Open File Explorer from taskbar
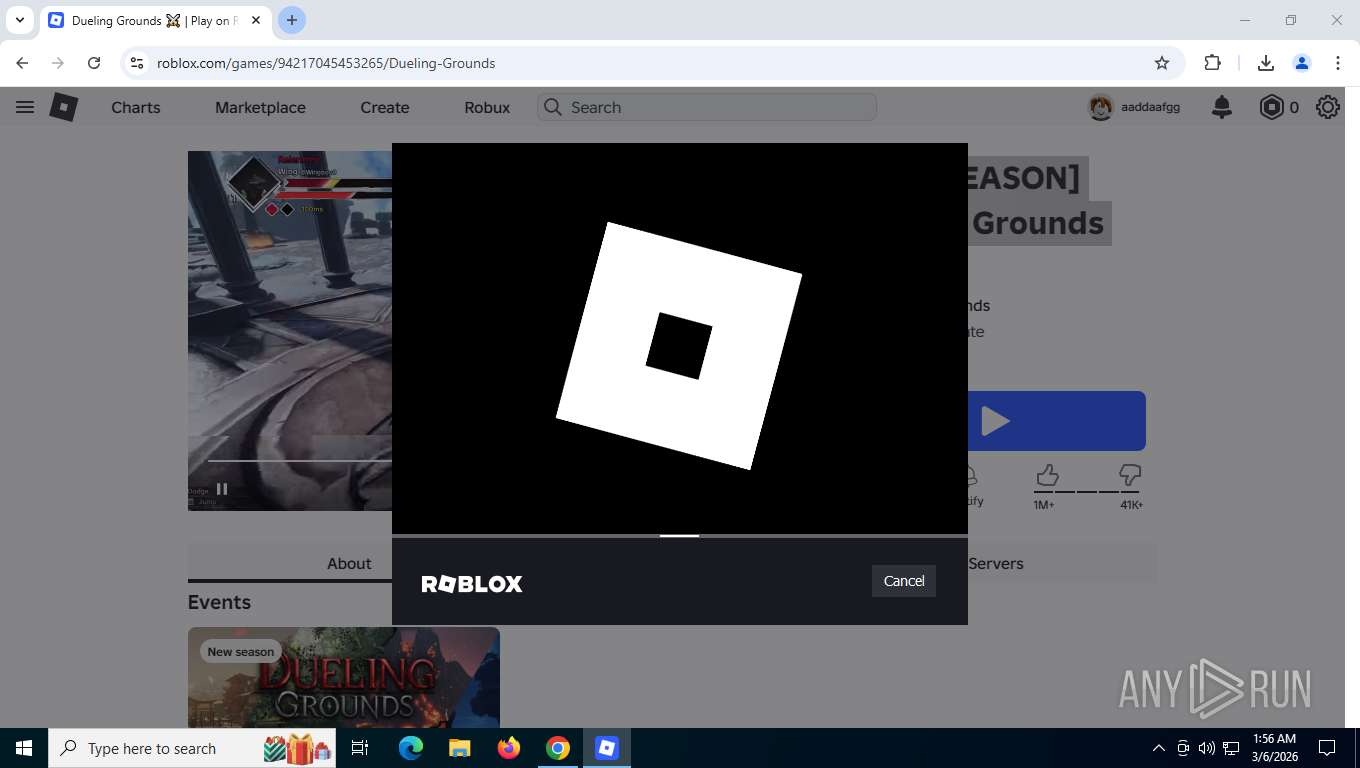The image size is (1360, 768). click(459, 748)
